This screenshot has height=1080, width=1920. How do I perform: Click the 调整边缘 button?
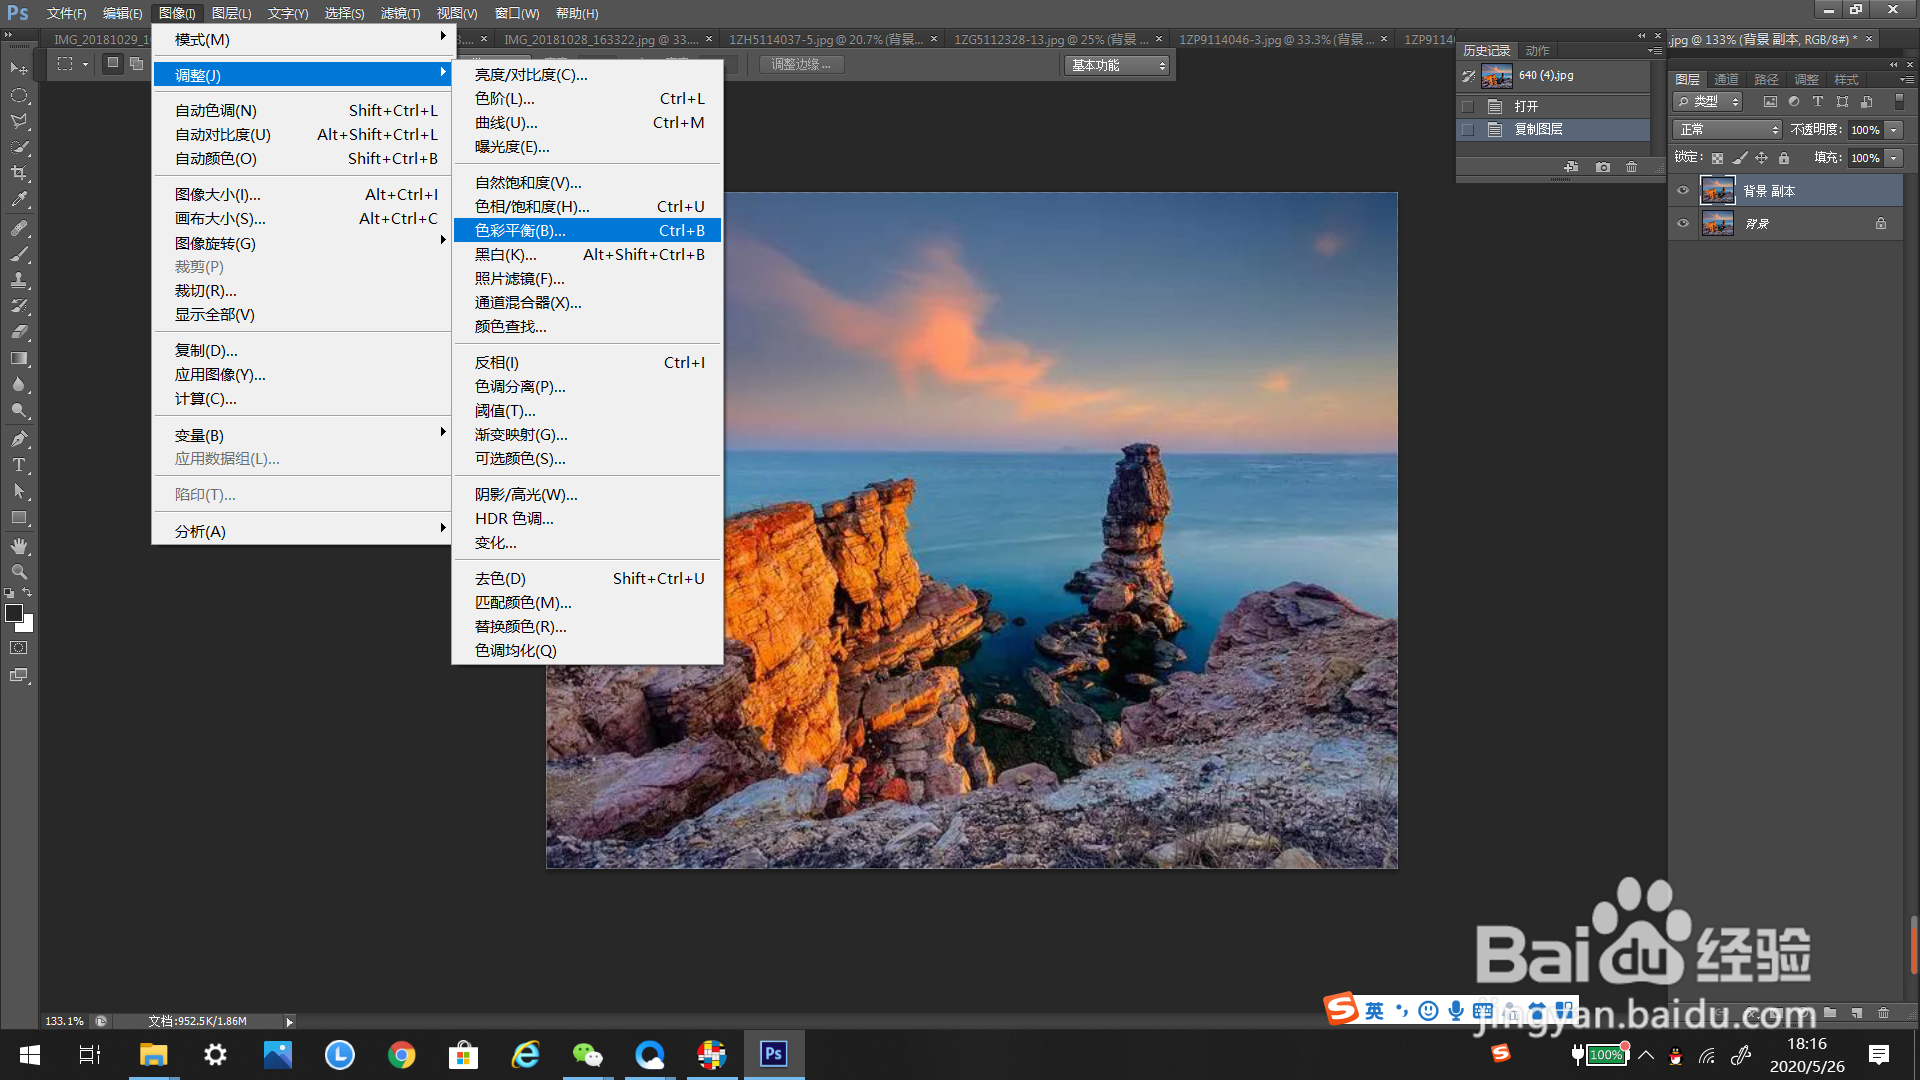tap(801, 64)
